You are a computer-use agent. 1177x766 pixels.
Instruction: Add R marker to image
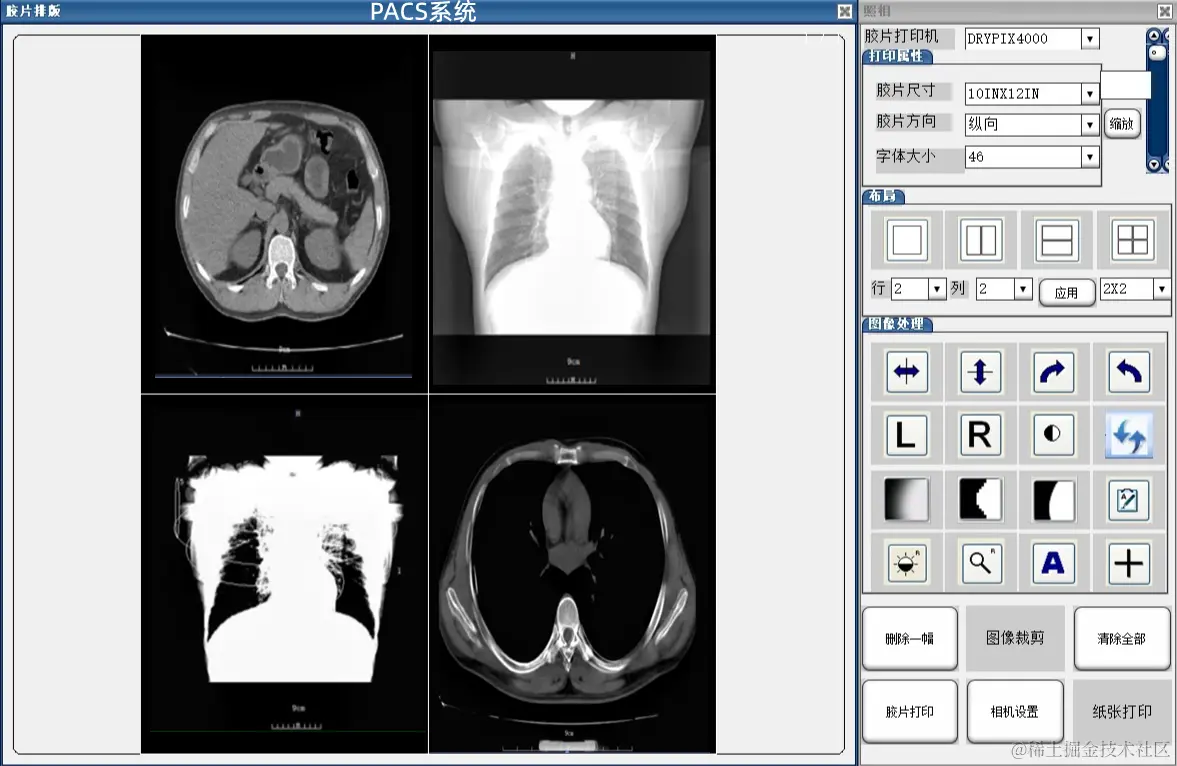point(980,435)
